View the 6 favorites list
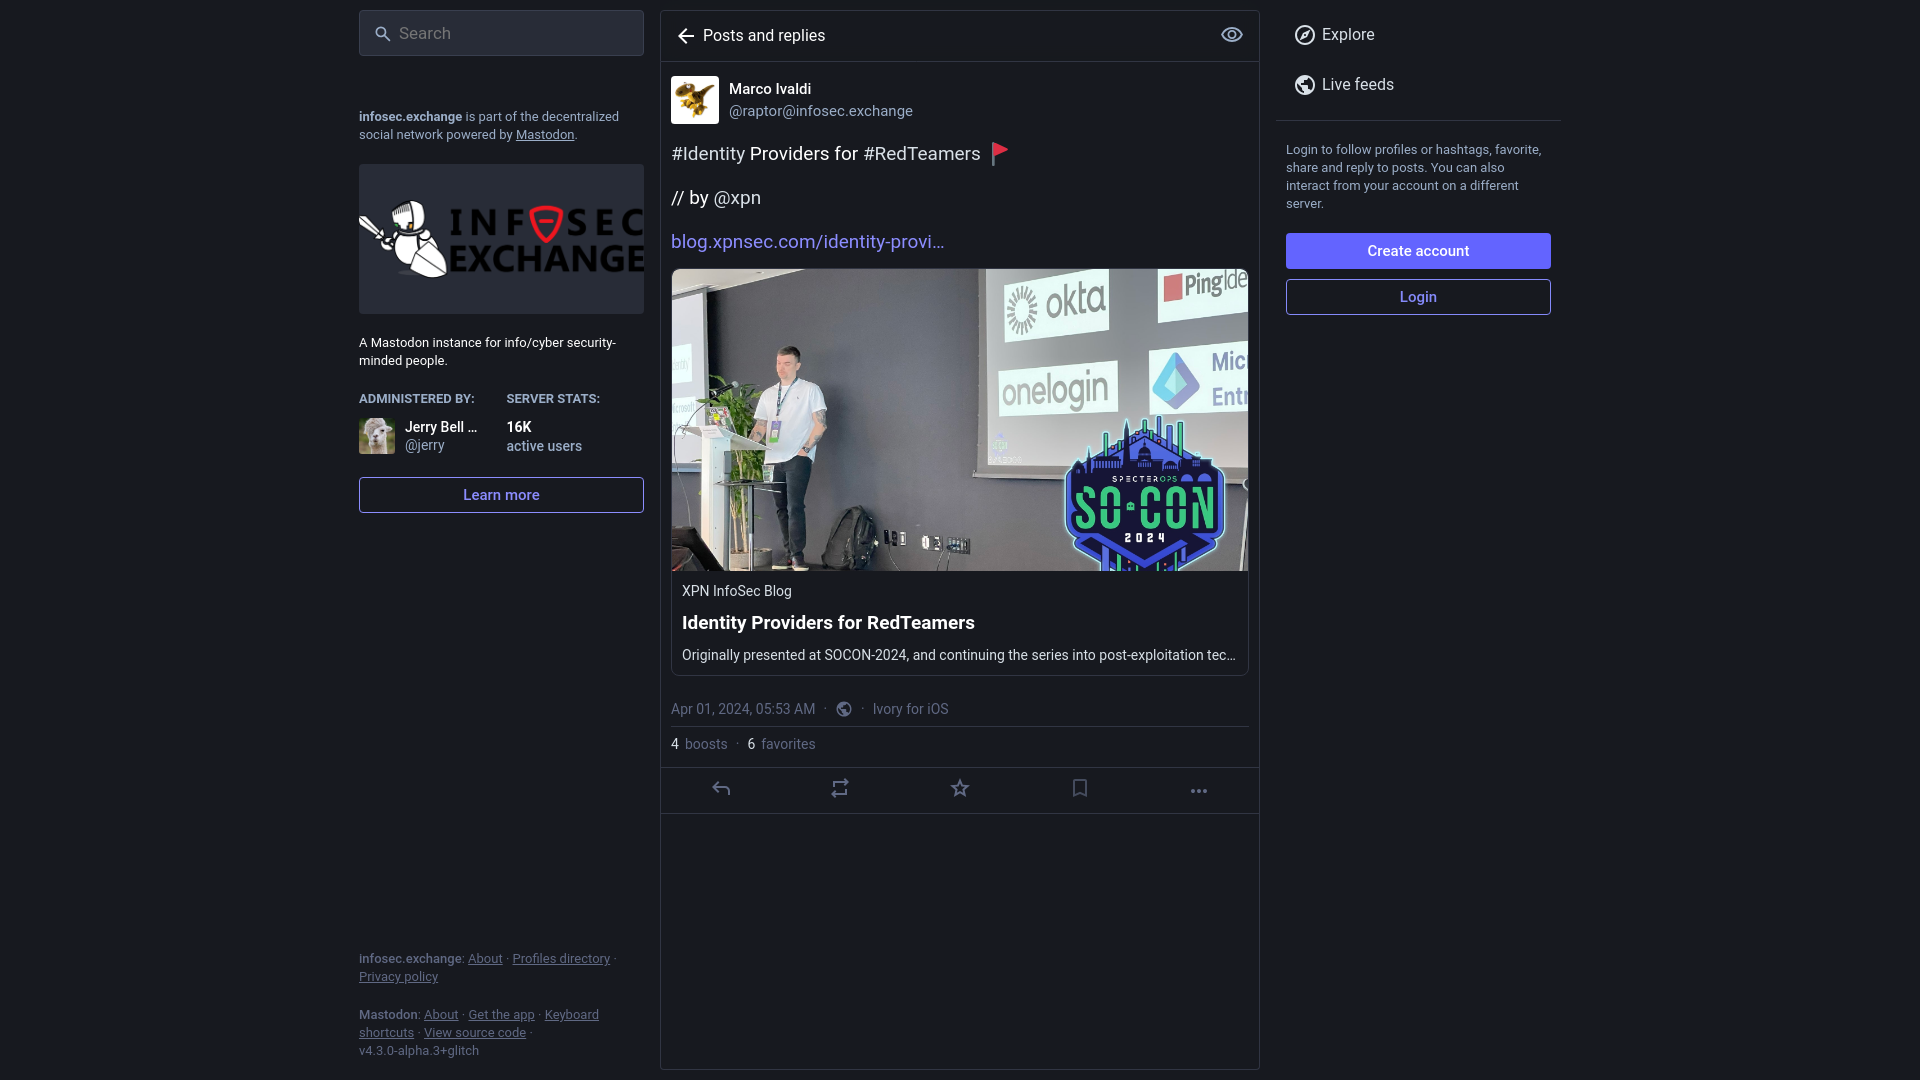This screenshot has width=1920, height=1080. [781, 744]
